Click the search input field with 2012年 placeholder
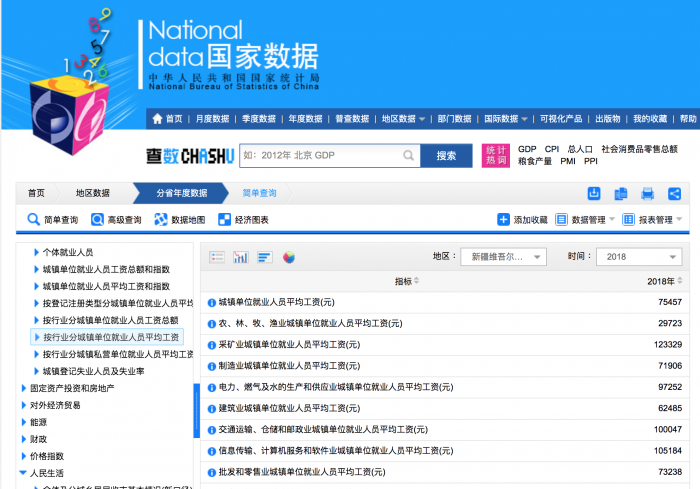This screenshot has height=489, width=700. 329,156
